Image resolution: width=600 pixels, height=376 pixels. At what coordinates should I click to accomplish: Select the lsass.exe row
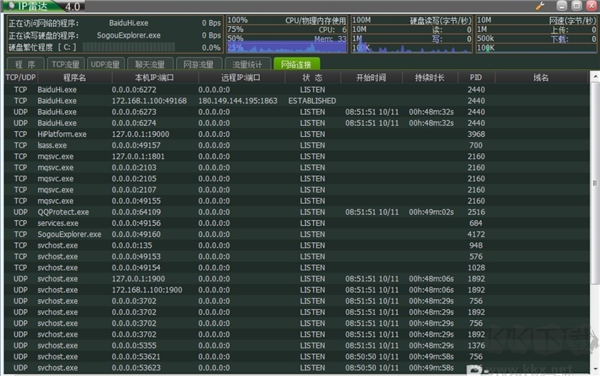[x=297, y=145]
